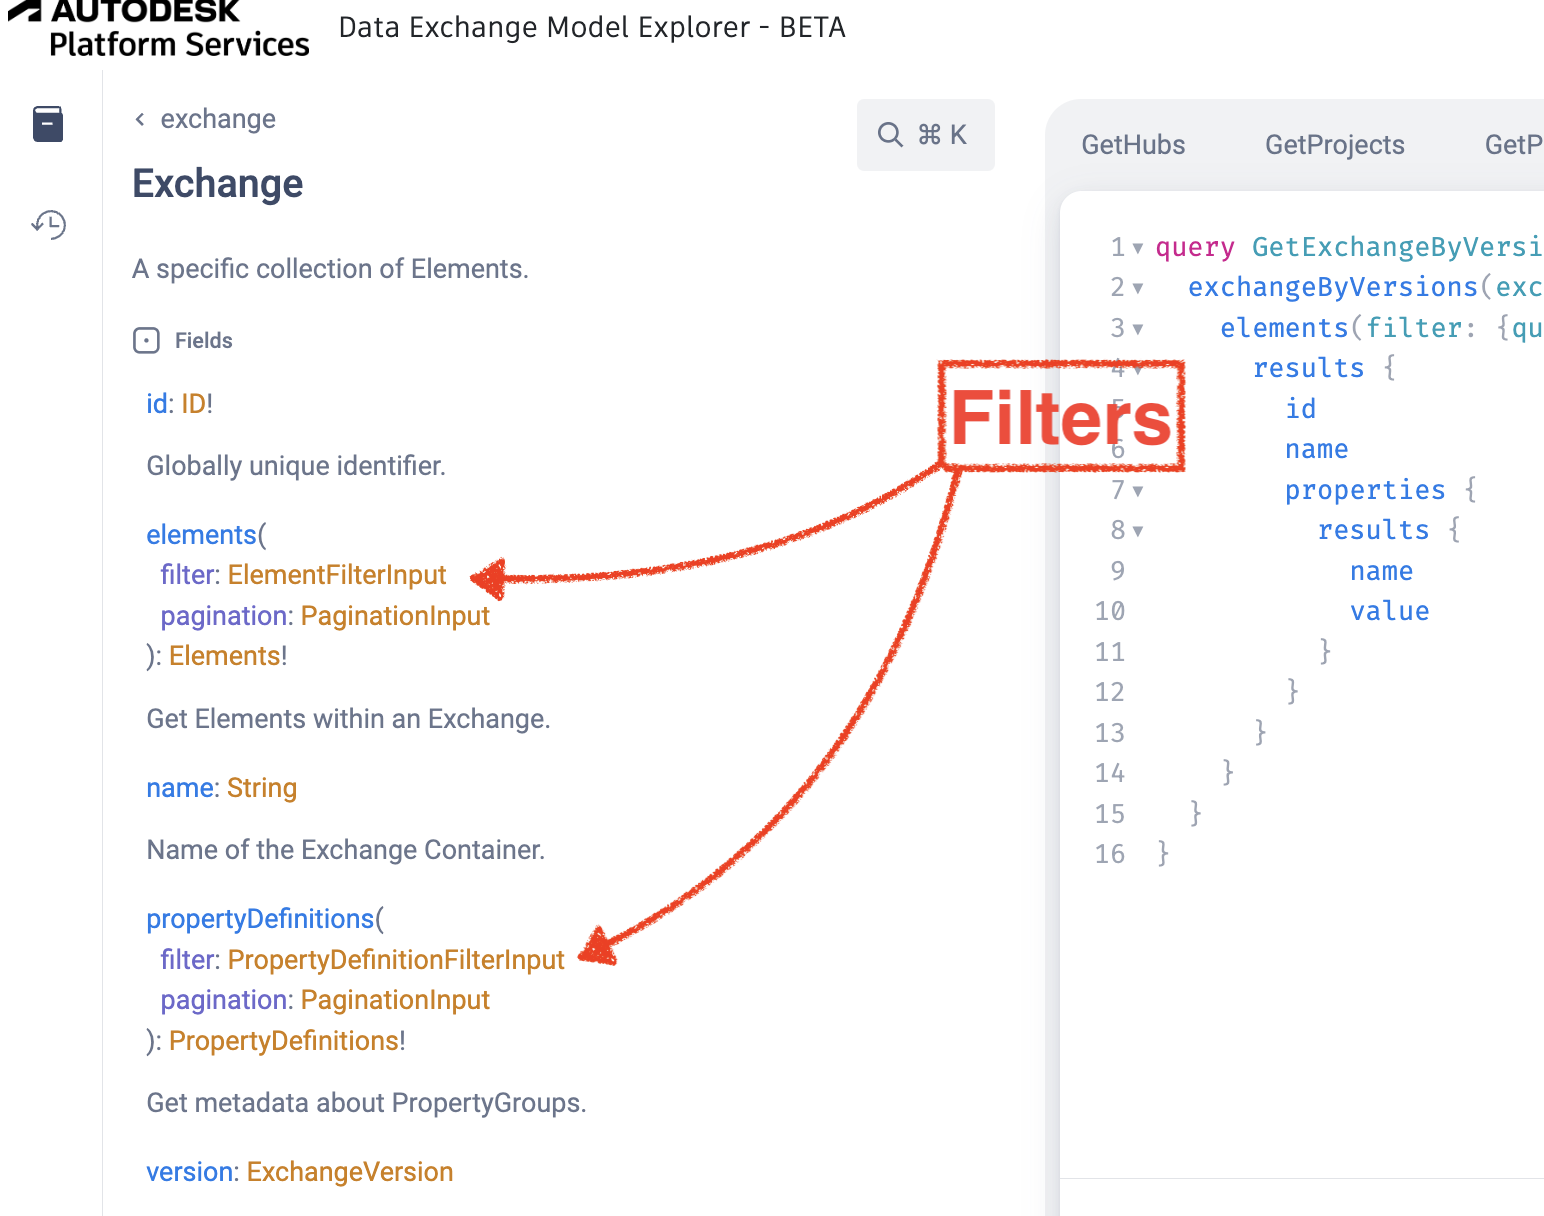Switch to the GetProjects tab
The height and width of the screenshot is (1216, 1544).
click(x=1334, y=145)
